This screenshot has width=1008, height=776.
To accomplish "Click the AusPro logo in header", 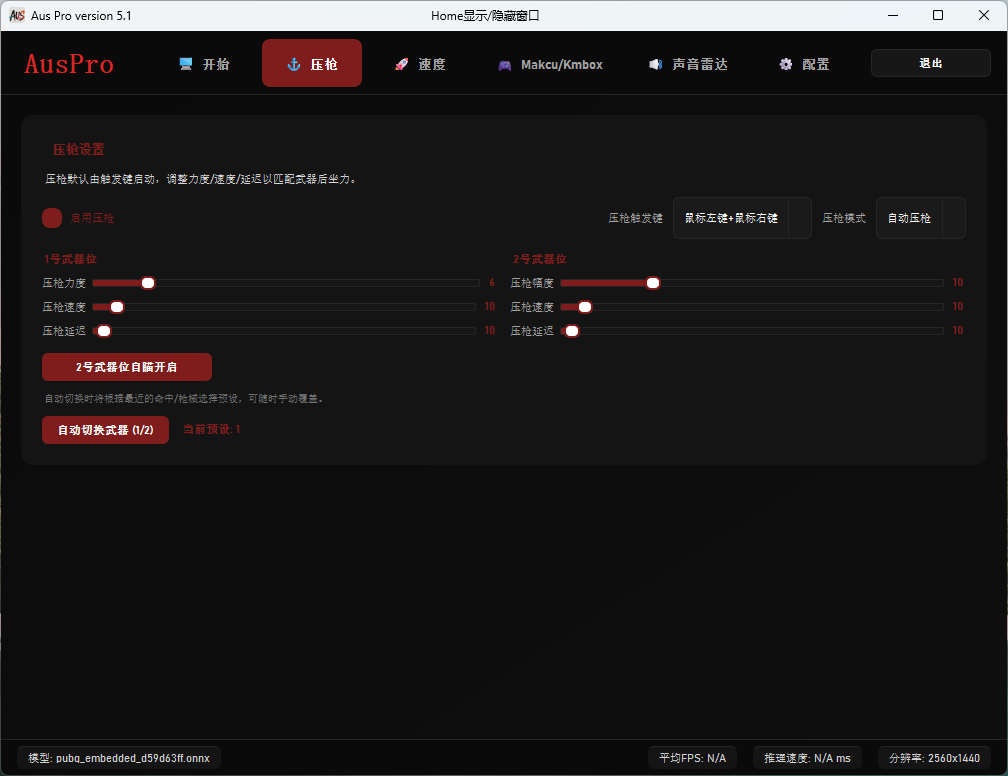I will tap(69, 64).
